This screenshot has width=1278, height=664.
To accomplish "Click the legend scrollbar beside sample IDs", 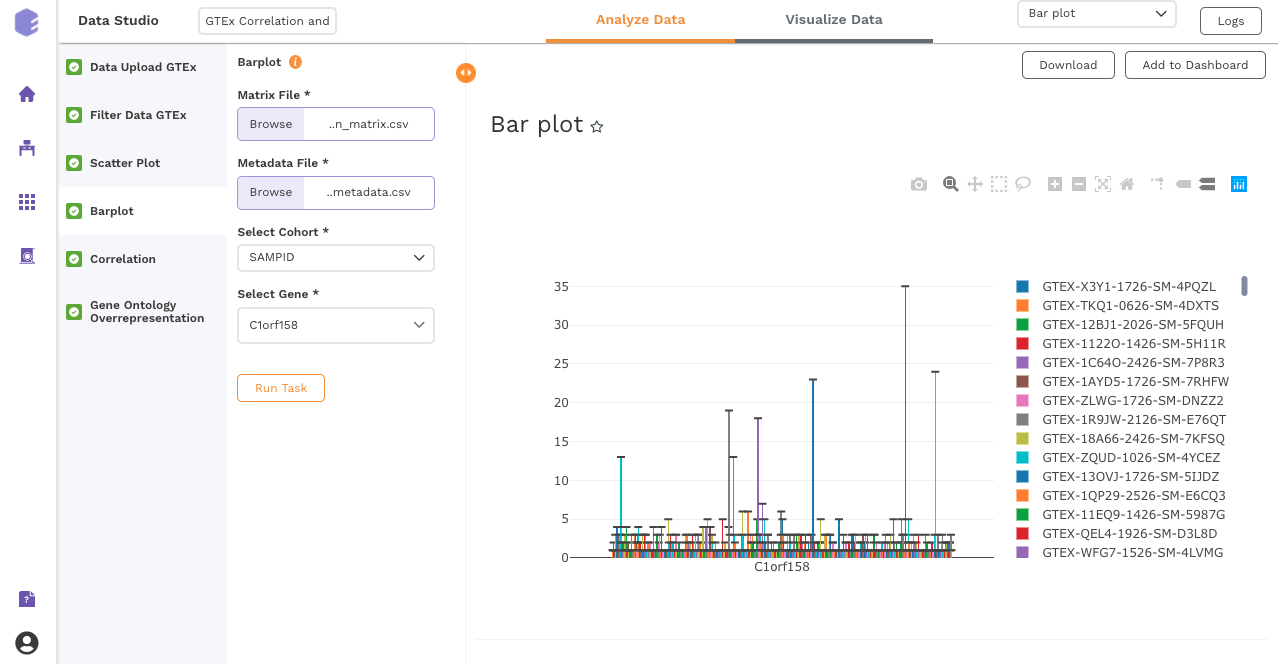I will click(1242, 285).
